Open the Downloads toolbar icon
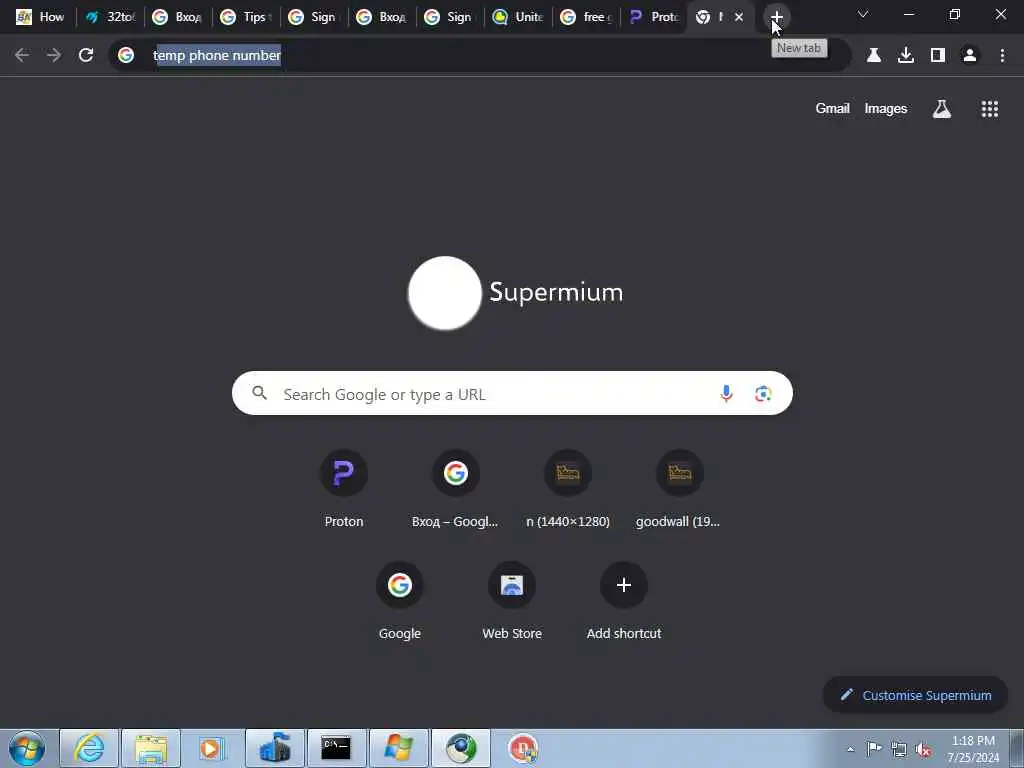1024x768 pixels. (906, 56)
